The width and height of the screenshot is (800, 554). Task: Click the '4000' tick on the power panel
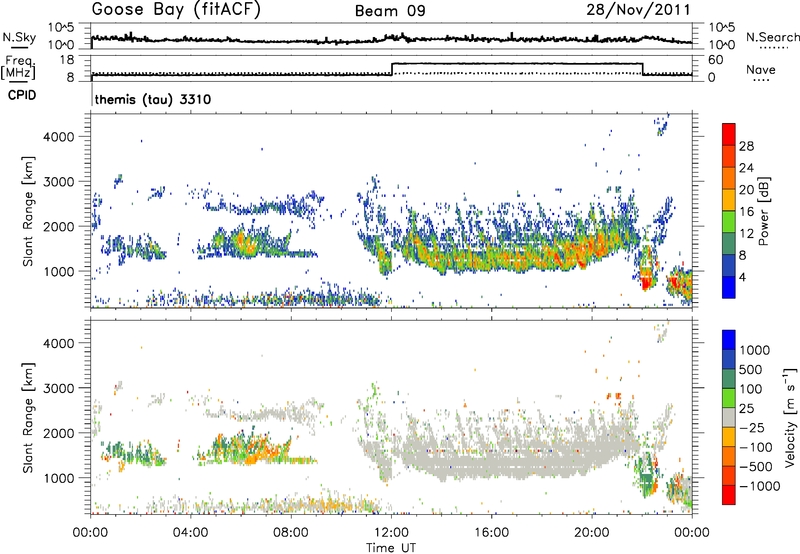click(59, 137)
